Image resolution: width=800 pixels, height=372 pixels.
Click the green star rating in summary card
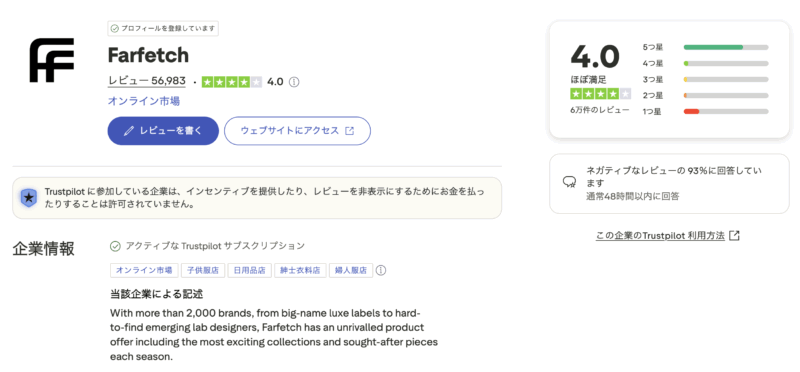tap(601, 94)
